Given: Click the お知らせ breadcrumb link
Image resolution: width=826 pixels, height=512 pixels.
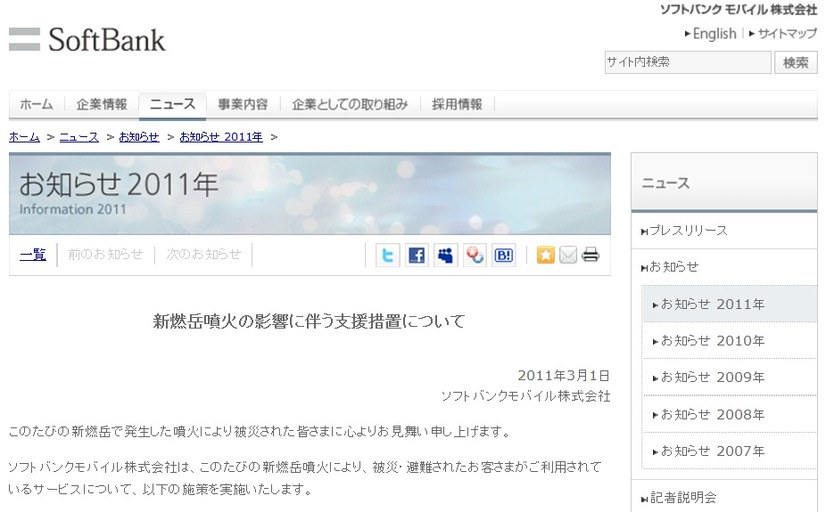Looking at the screenshot, I should 139,137.
